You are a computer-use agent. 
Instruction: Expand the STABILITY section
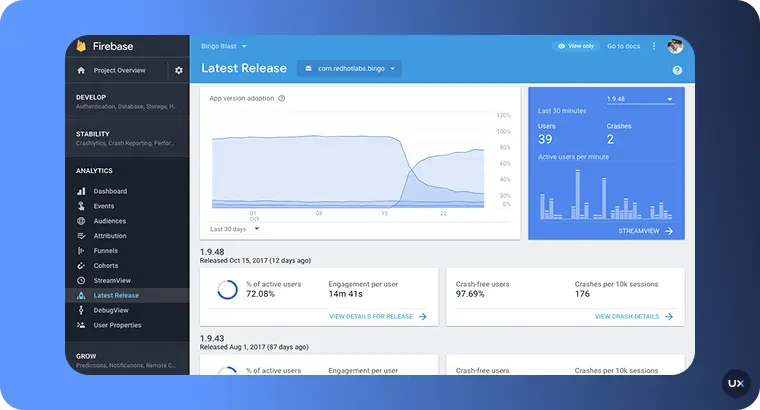127,138
